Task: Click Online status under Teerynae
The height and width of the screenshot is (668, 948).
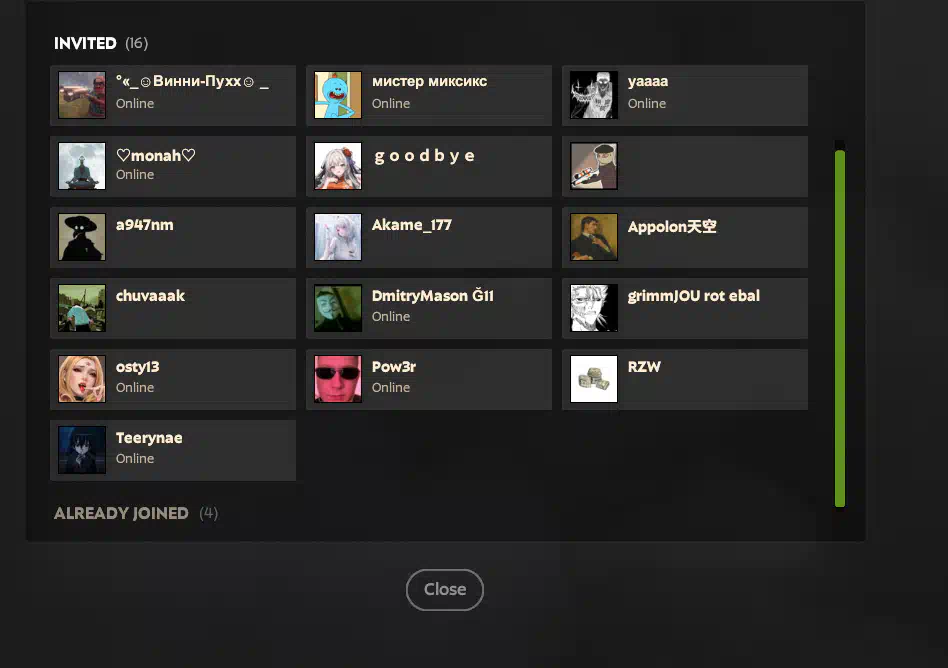Action: coord(135,459)
